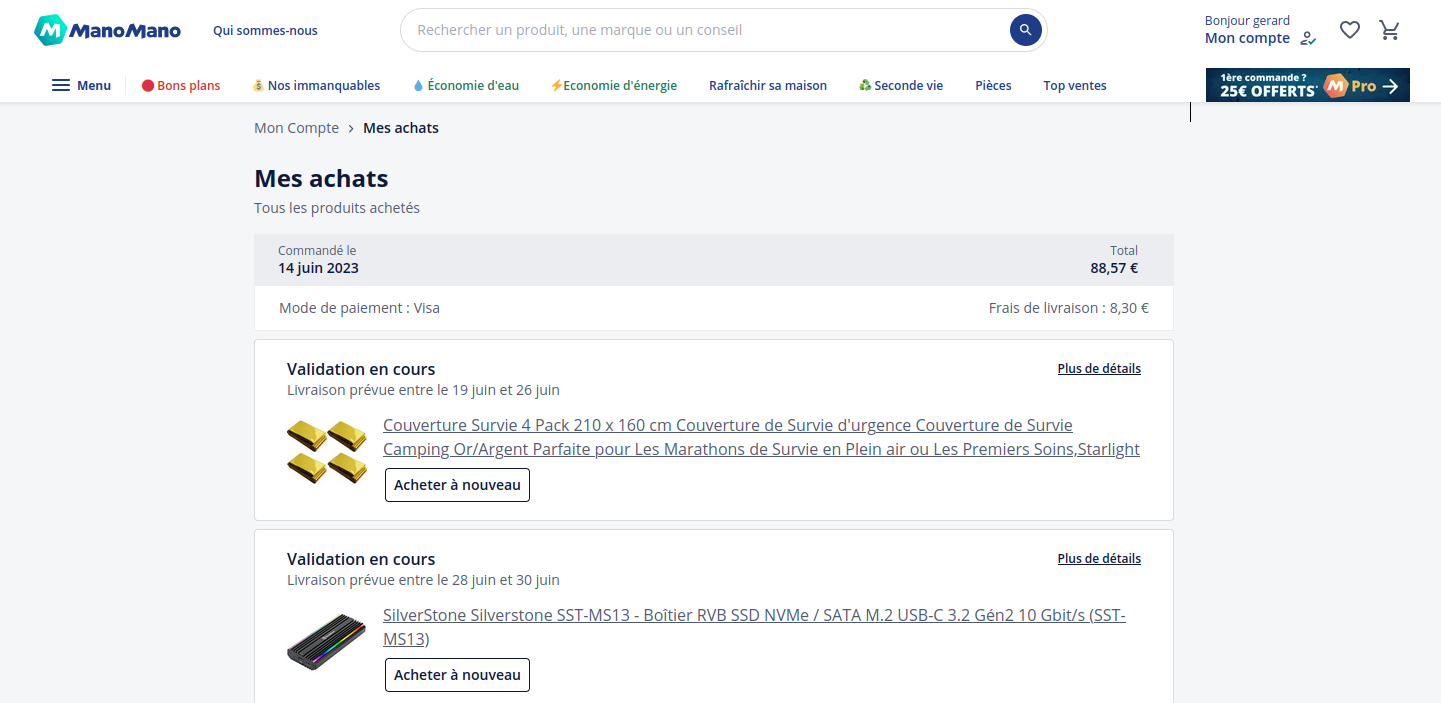Go to Nos immanquables
Viewport: 1441px width, 703px height.
coord(316,86)
